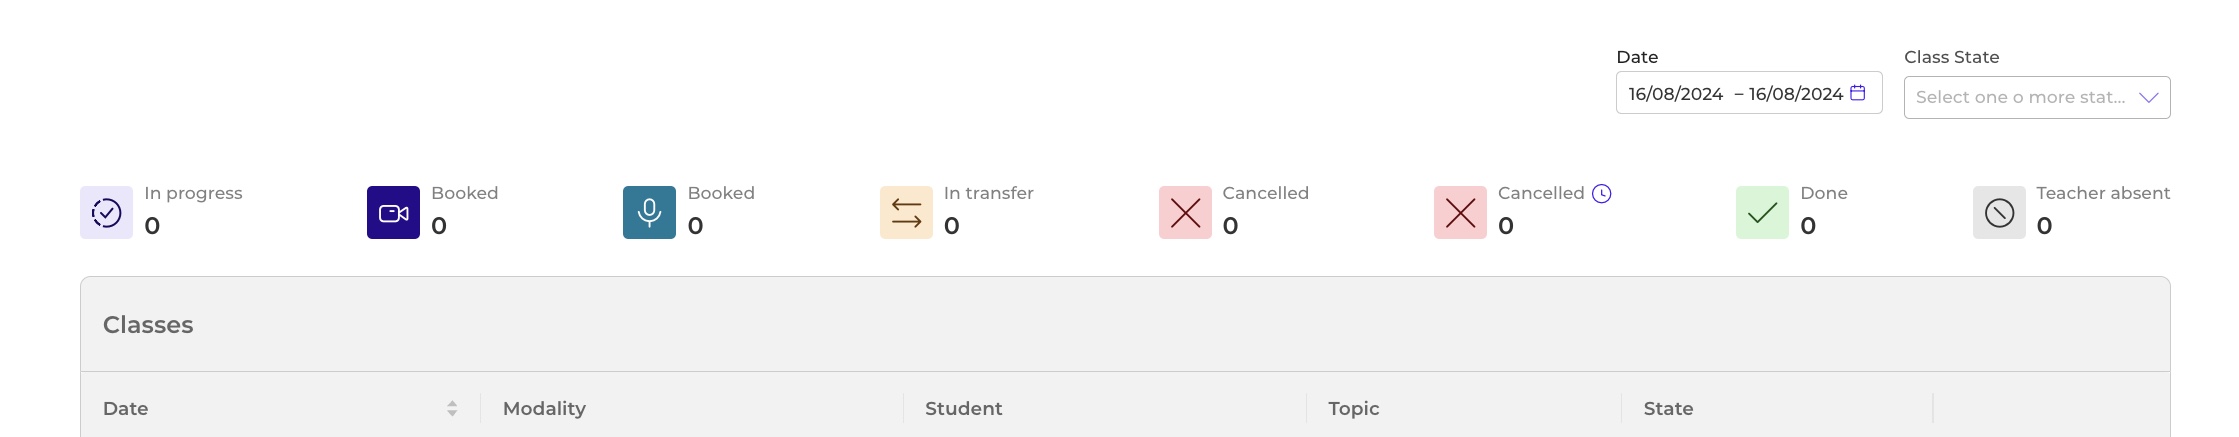
Task: Open the calendar icon in Date field
Action: pyautogui.click(x=1858, y=93)
